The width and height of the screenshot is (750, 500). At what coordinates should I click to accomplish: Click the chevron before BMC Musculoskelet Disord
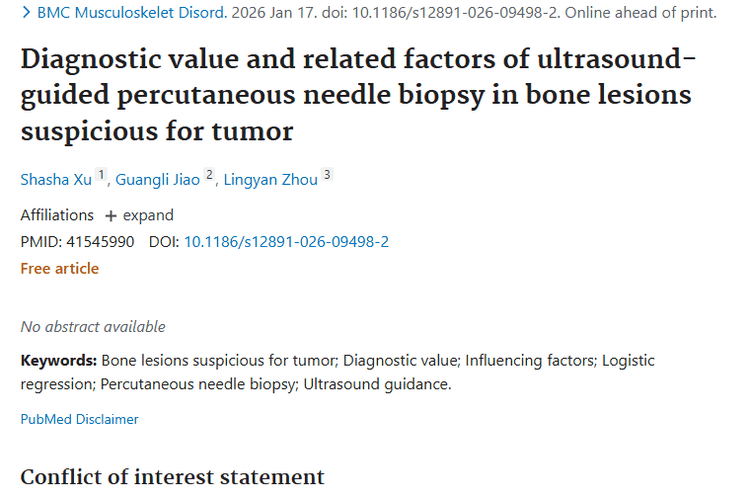(26, 14)
